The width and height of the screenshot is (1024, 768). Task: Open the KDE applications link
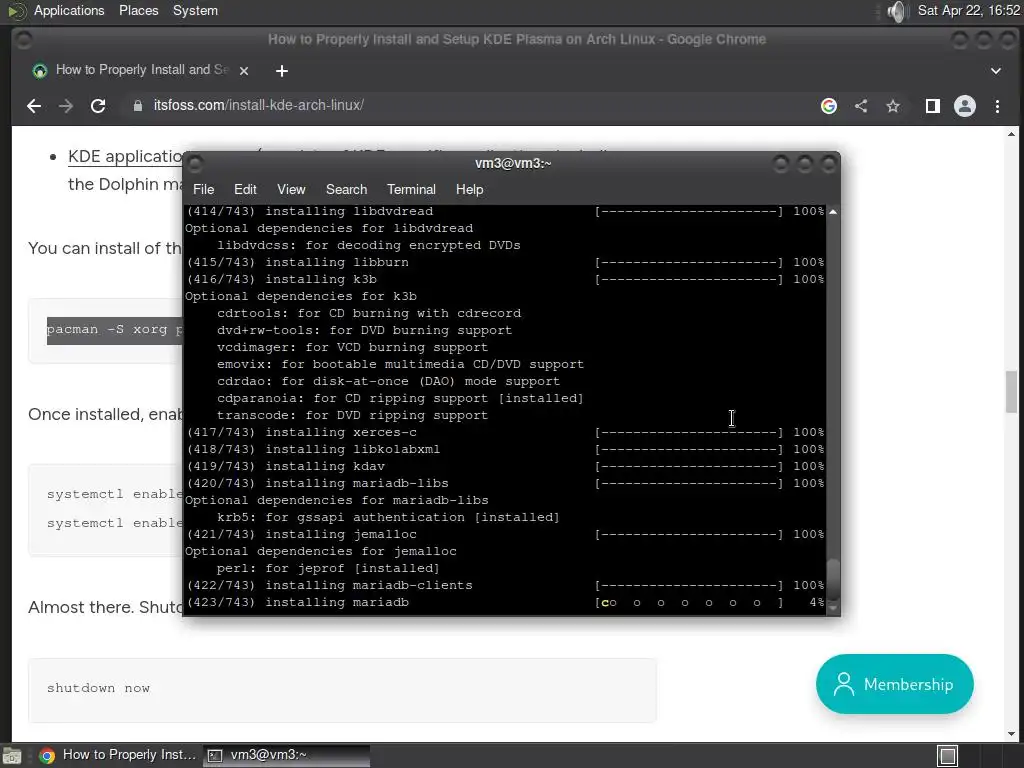pos(125,157)
